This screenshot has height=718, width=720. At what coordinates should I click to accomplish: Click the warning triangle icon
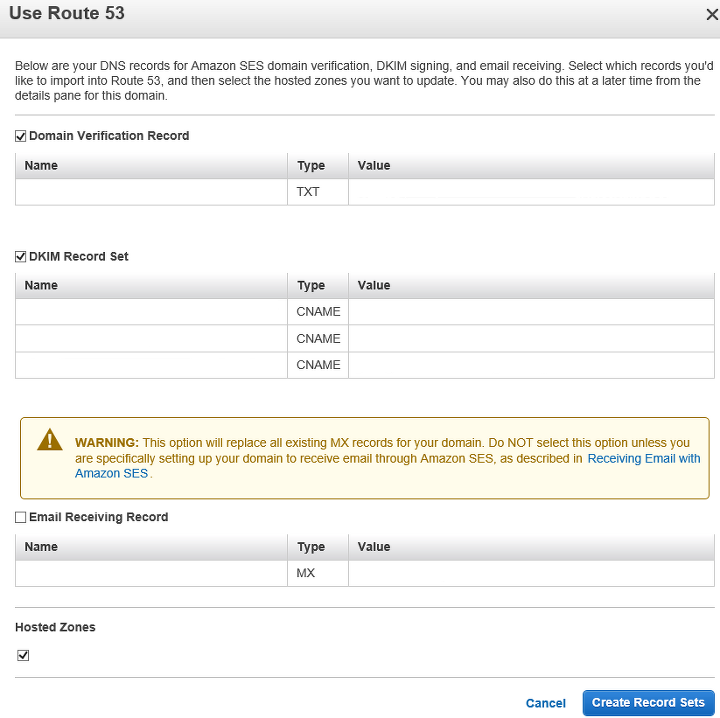50,439
